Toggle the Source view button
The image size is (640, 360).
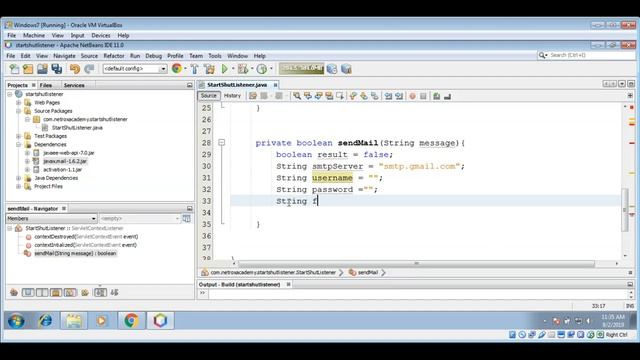coord(209,96)
